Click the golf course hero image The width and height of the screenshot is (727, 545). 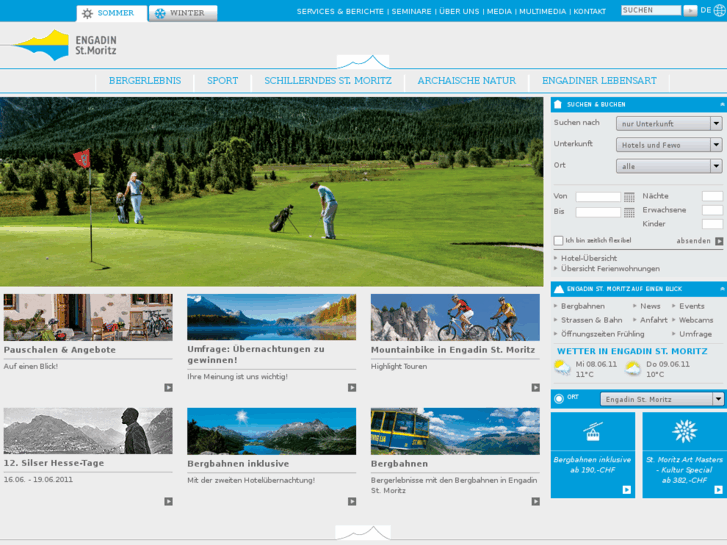tap(271, 192)
